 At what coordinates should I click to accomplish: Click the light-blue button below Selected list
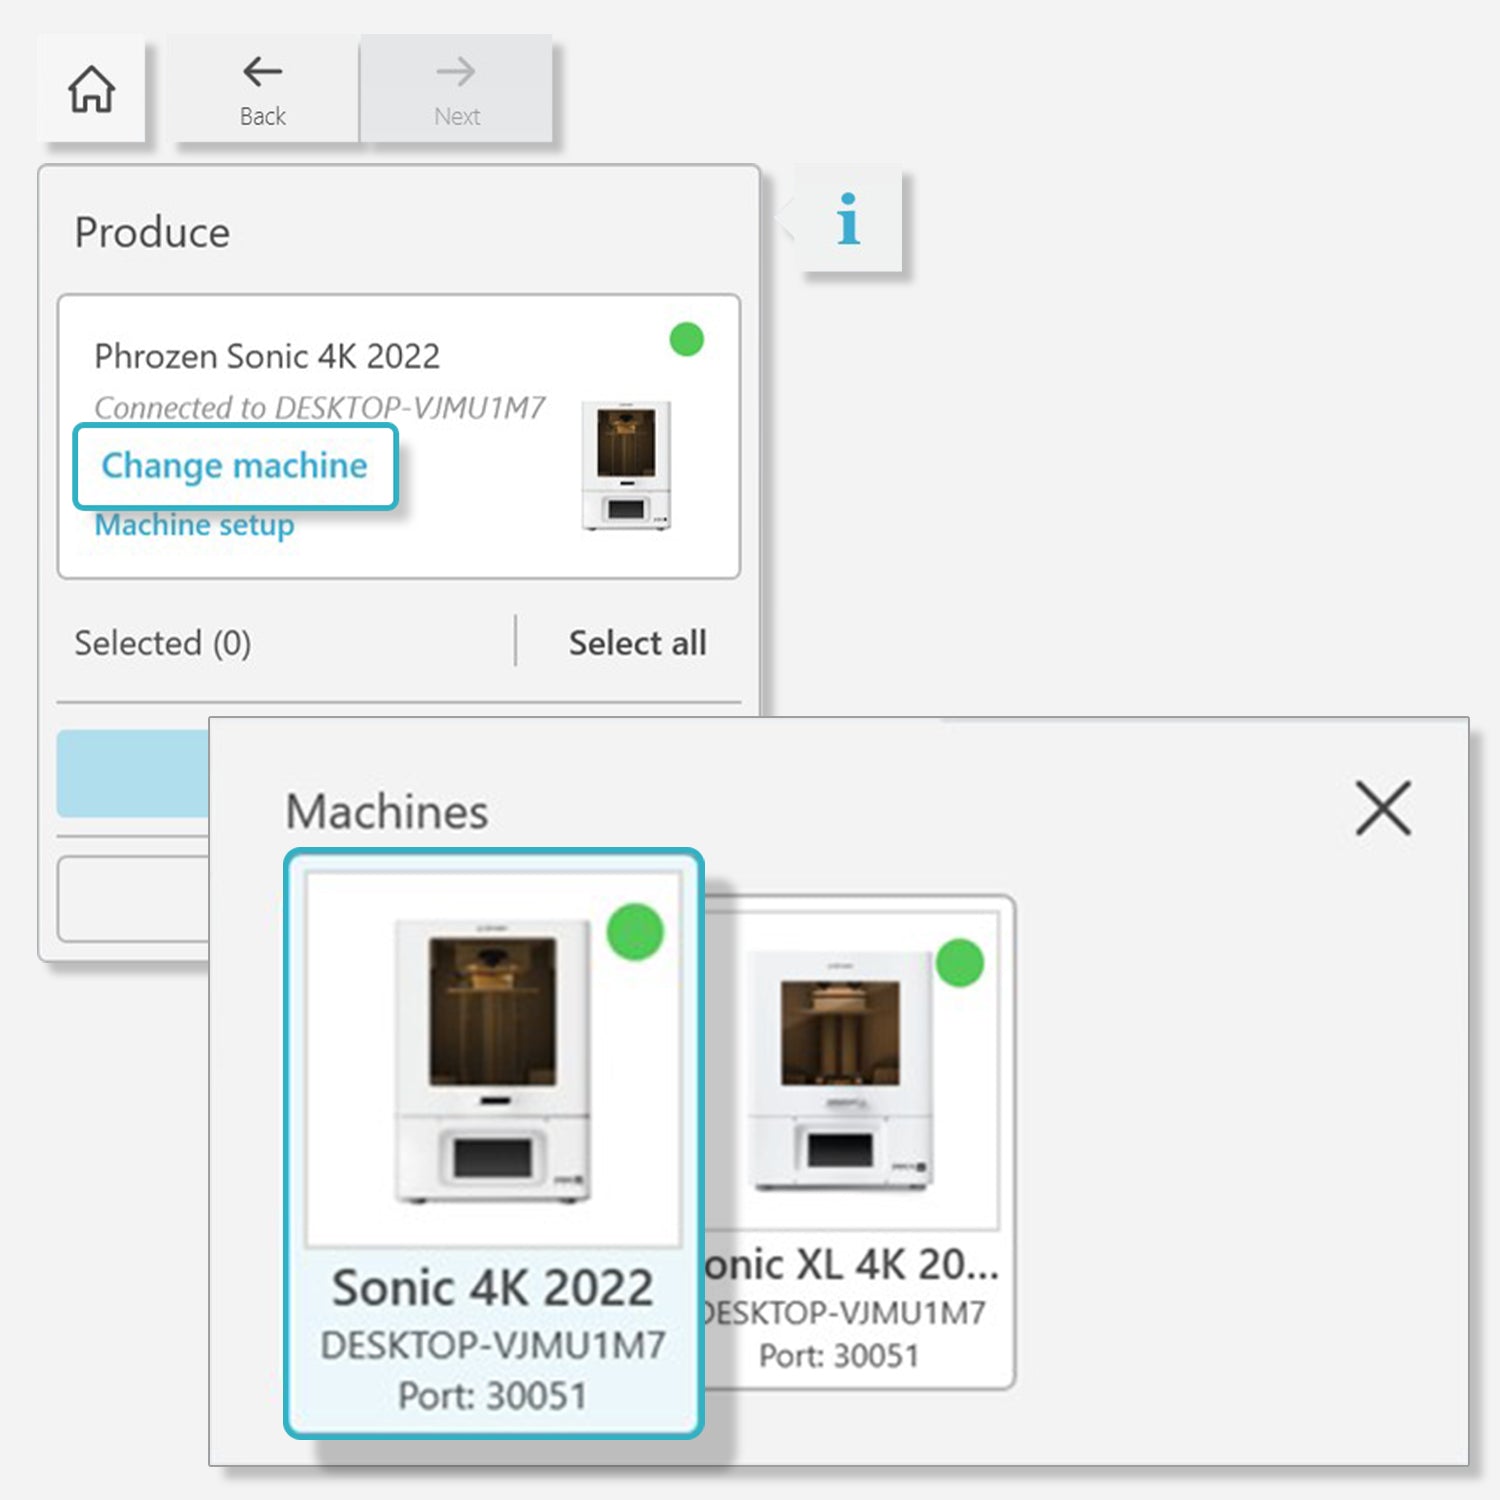pos(132,773)
